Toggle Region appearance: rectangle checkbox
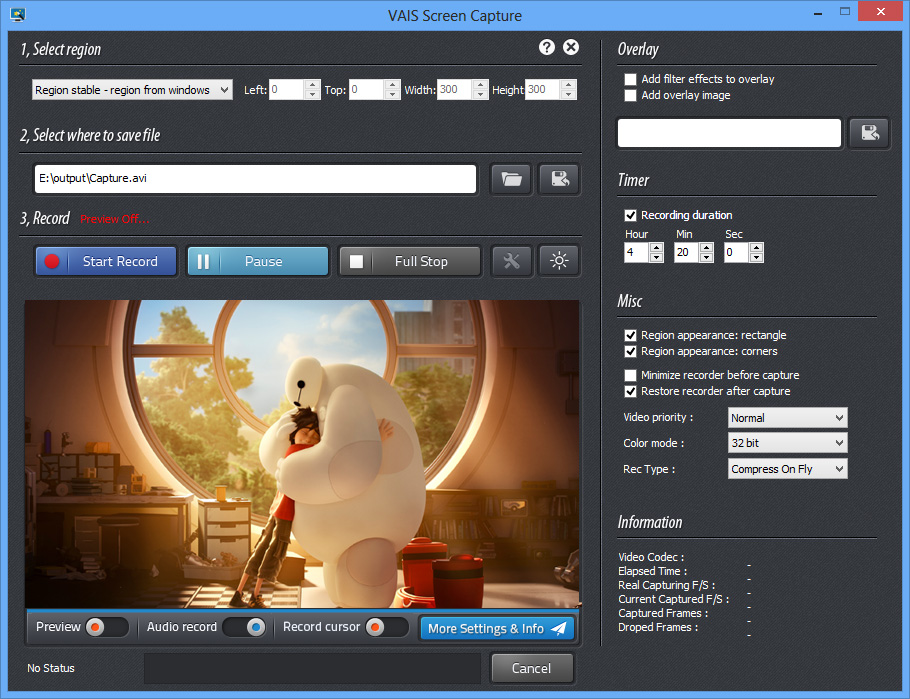 pyautogui.click(x=630, y=336)
